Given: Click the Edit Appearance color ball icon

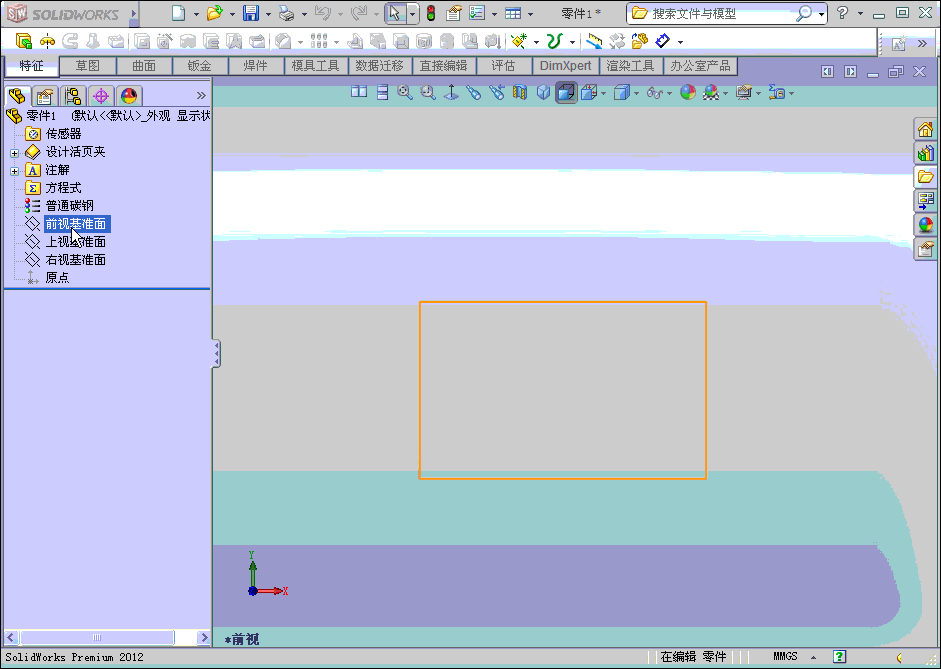Looking at the screenshot, I should click(x=688, y=92).
